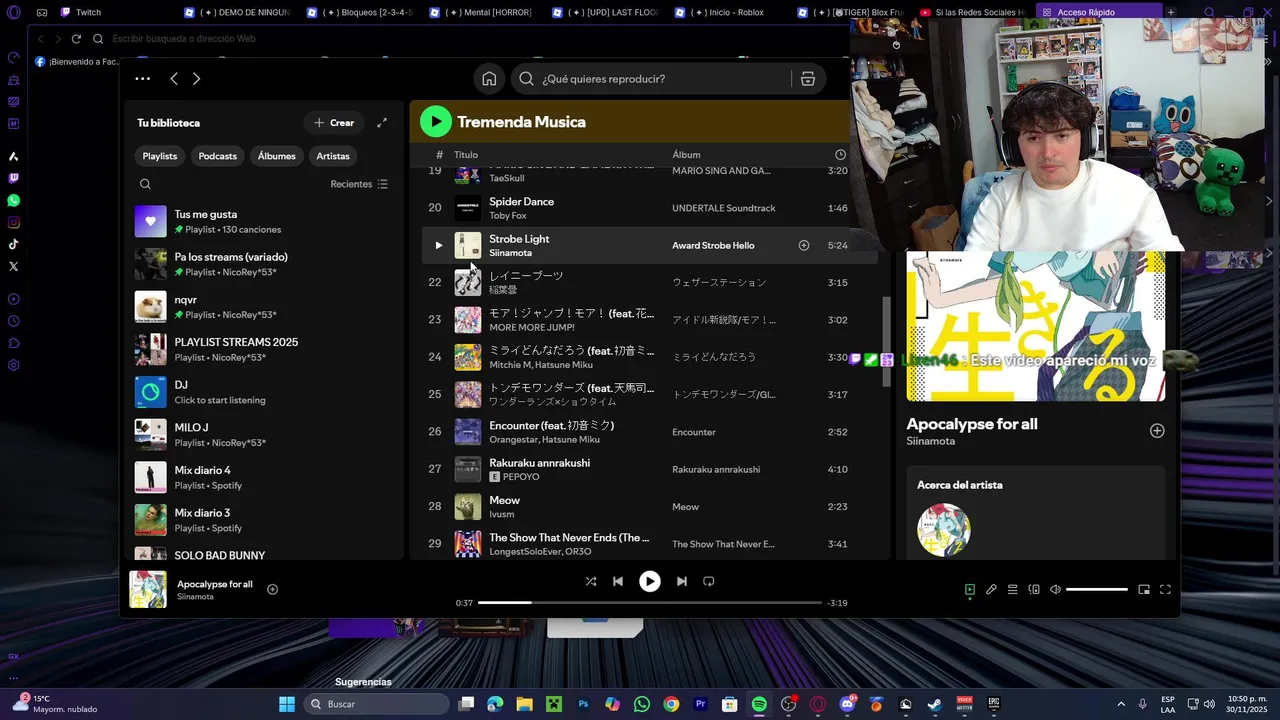Toggle shuffle playback
This screenshot has width=1280, height=720.
591,581
